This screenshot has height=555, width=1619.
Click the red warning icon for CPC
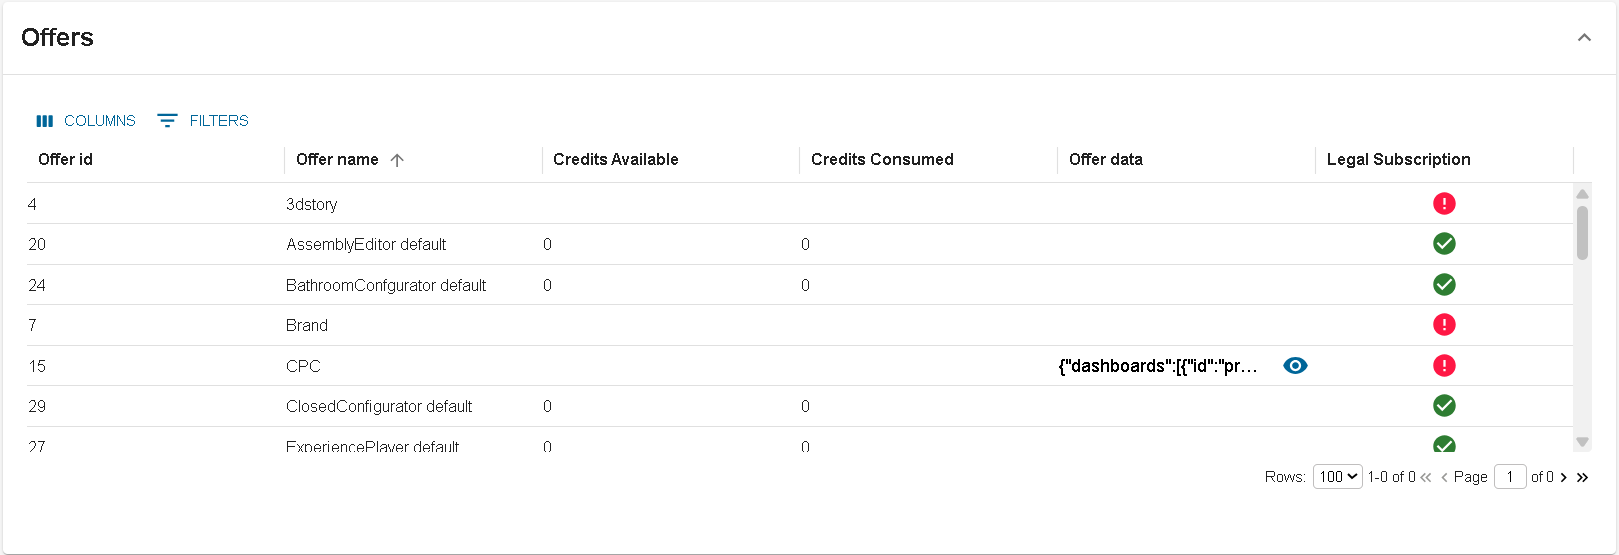tap(1443, 366)
